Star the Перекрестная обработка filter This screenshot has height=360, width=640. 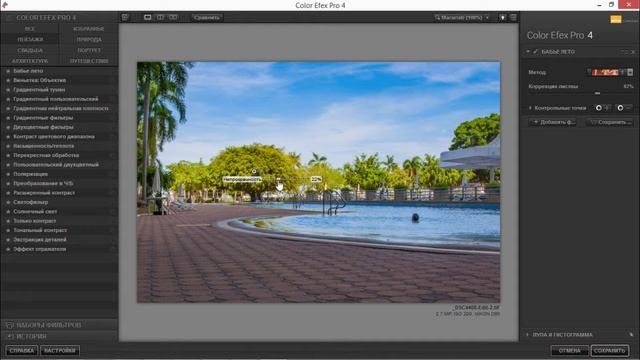click(x=8, y=156)
